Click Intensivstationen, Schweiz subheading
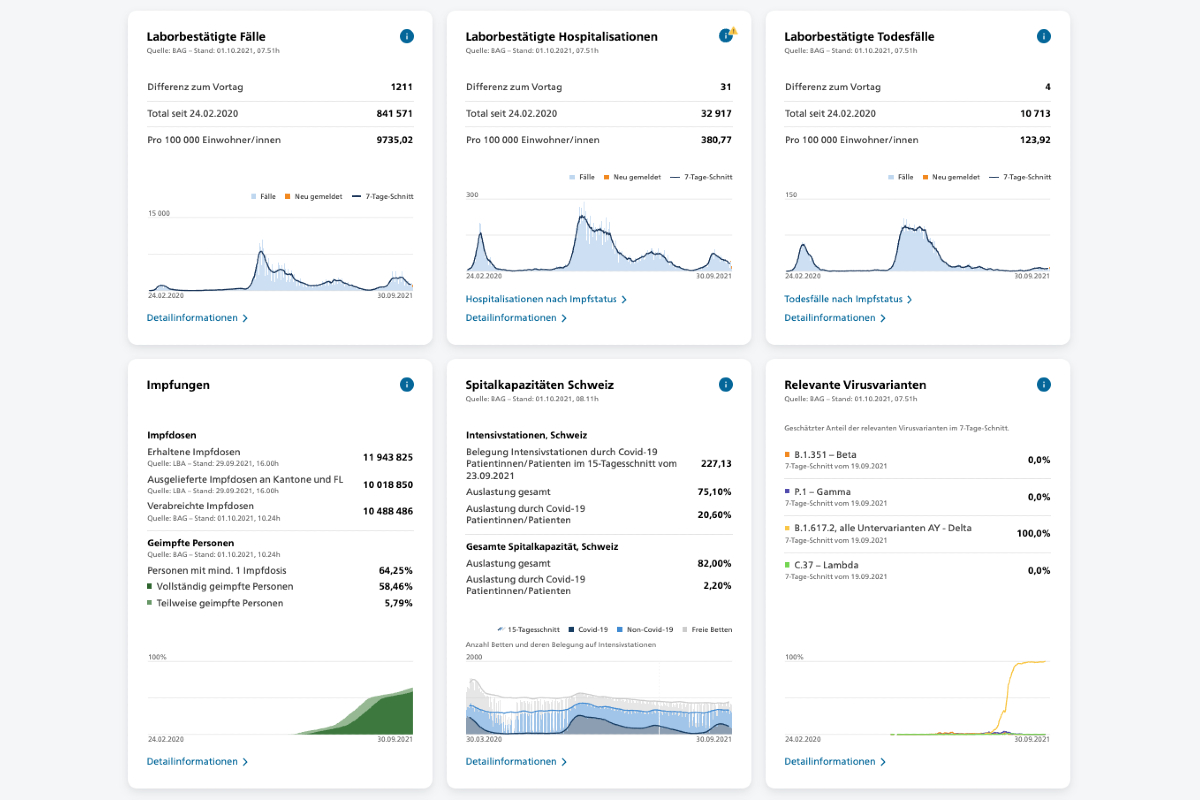Screen dimensions: 1200x800 pos(526,435)
